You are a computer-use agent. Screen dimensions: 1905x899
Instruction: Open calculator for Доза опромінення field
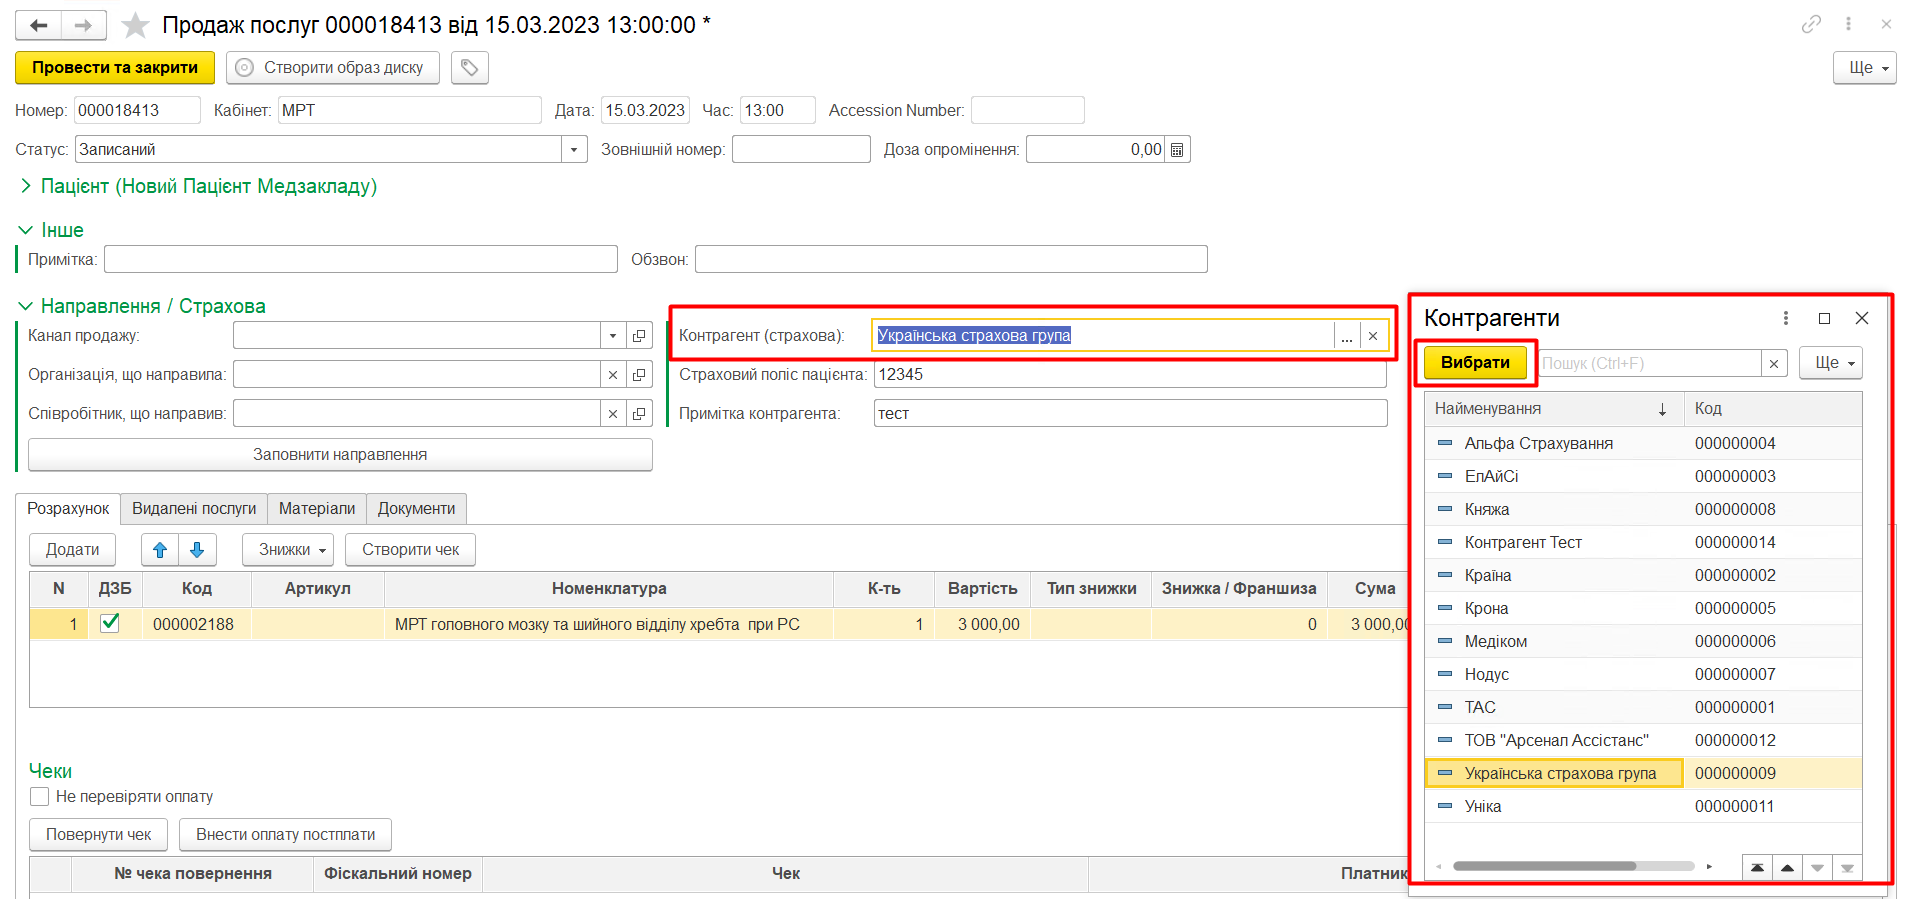pos(1177,150)
